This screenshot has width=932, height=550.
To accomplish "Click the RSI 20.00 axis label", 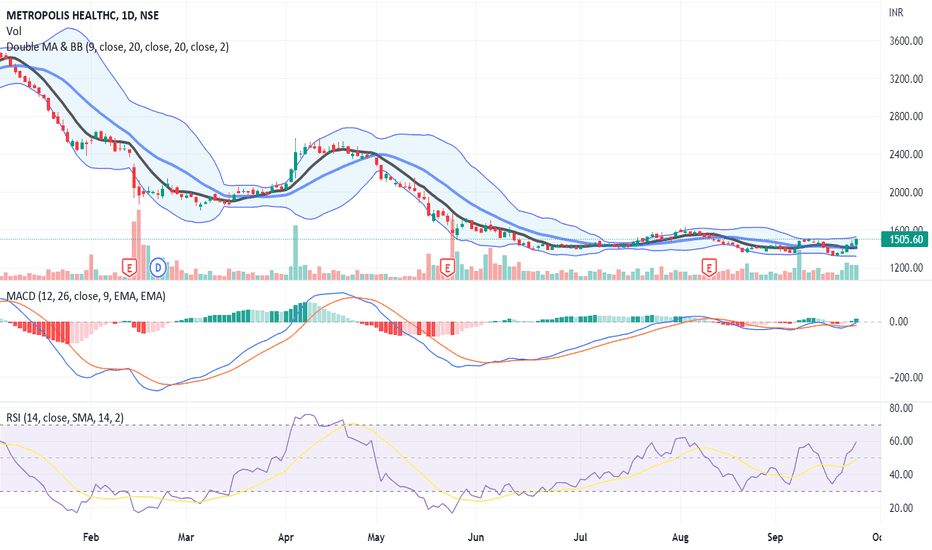I will click(901, 508).
